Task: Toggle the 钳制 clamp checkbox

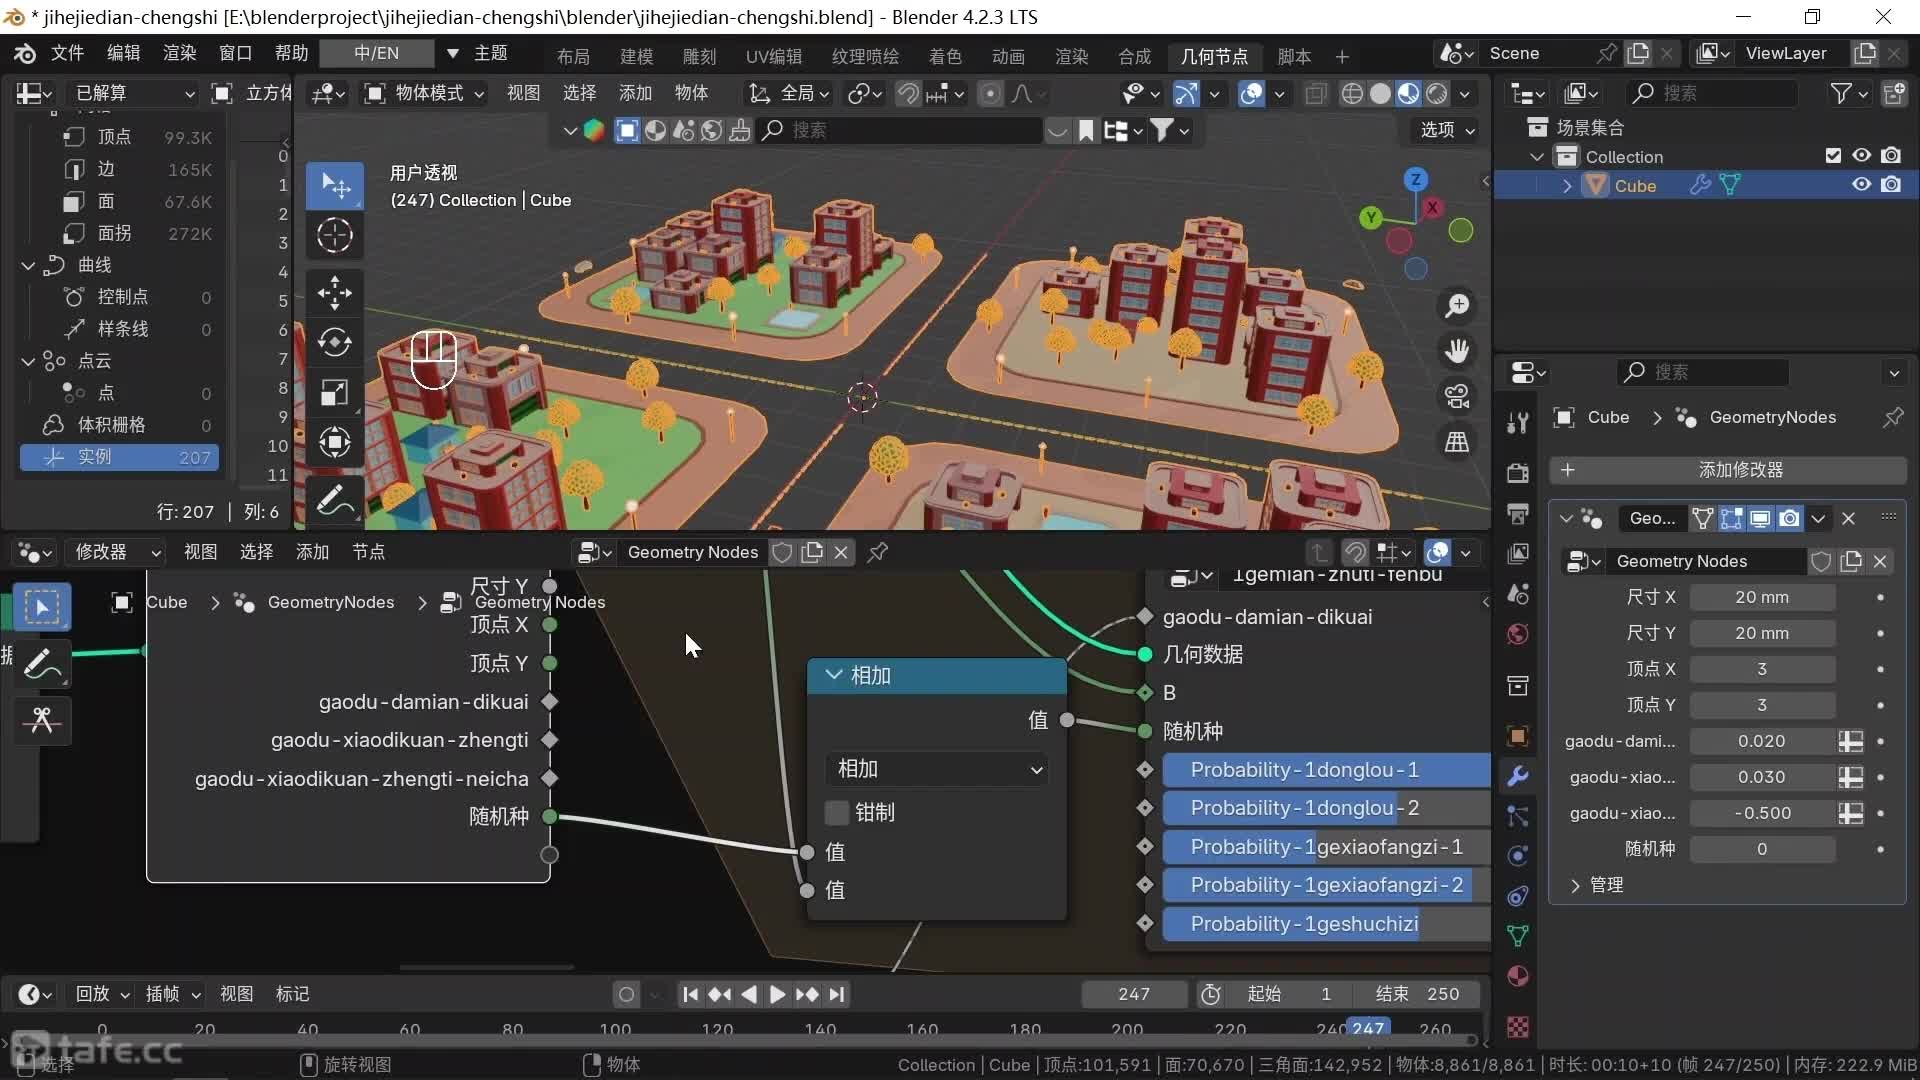Action: click(837, 813)
